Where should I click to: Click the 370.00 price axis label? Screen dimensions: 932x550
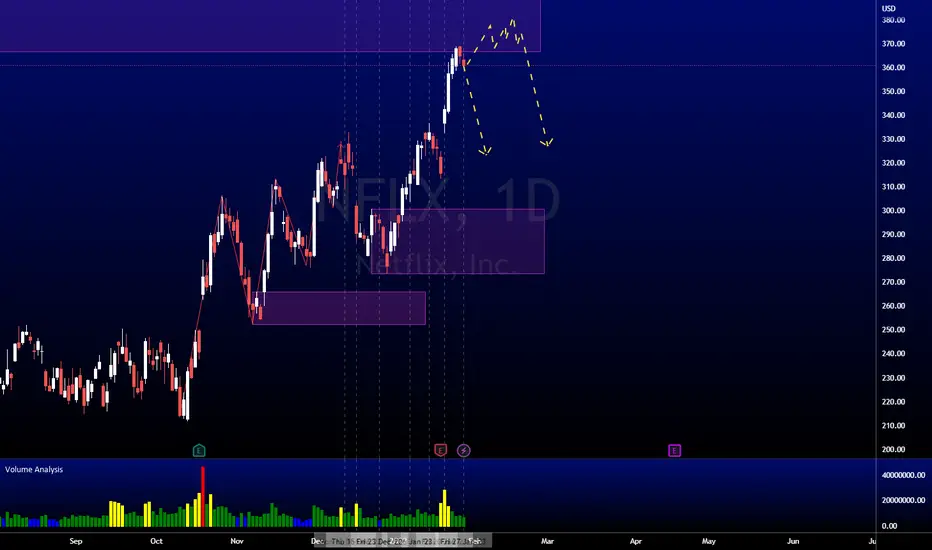pos(893,43)
